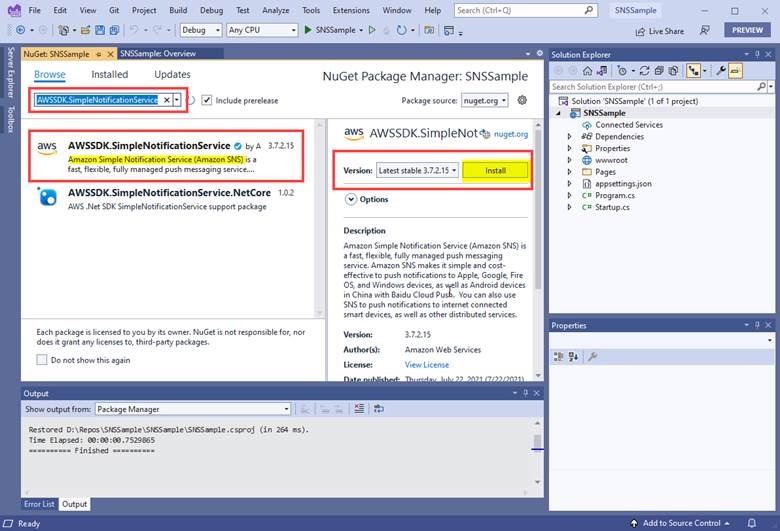
Task: Open the Git menu
Action: tap(114, 10)
